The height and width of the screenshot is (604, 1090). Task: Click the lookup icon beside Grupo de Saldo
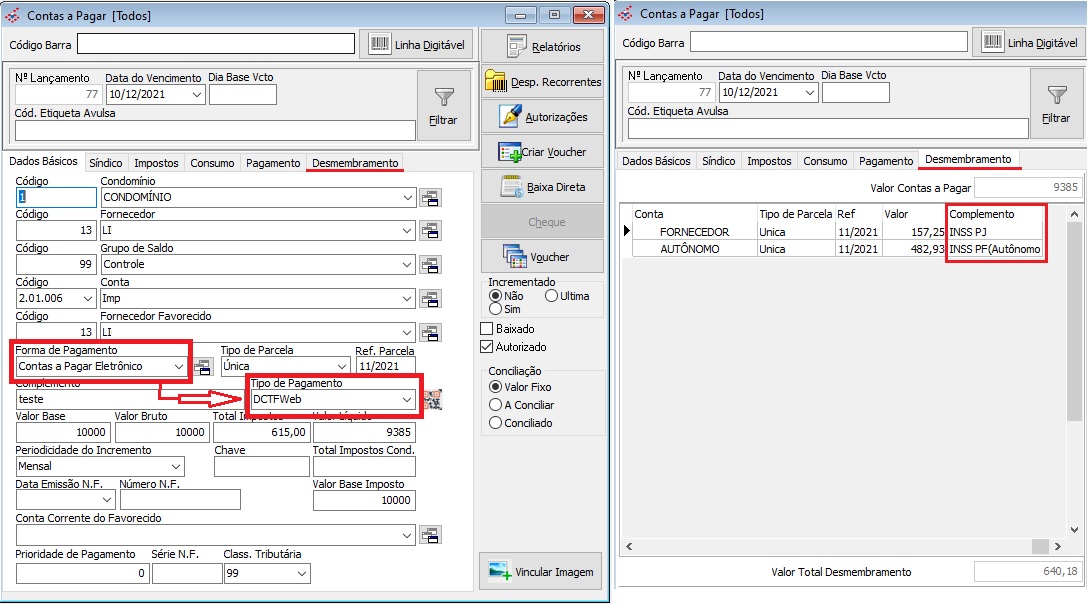[x=430, y=265]
